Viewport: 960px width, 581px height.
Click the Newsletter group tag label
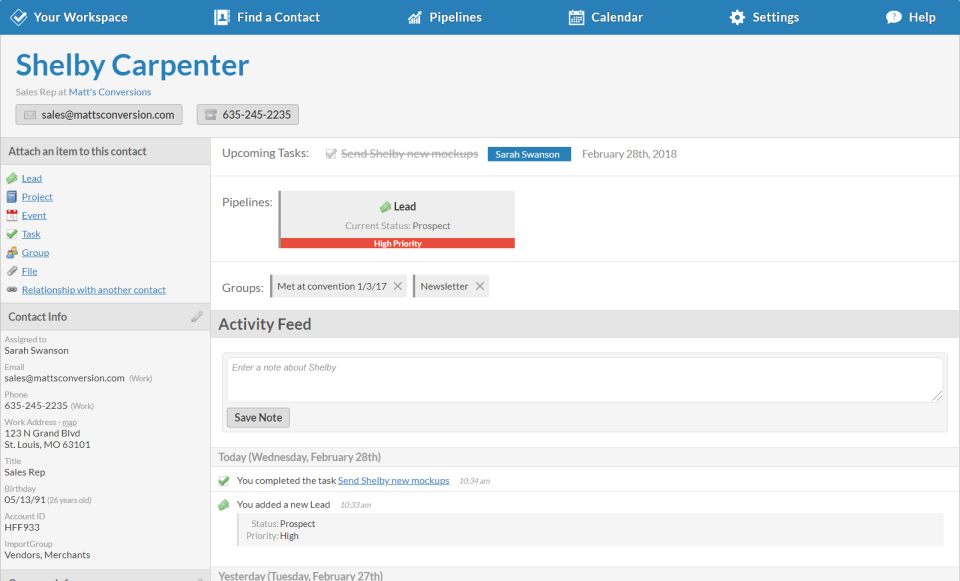click(444, 286)
